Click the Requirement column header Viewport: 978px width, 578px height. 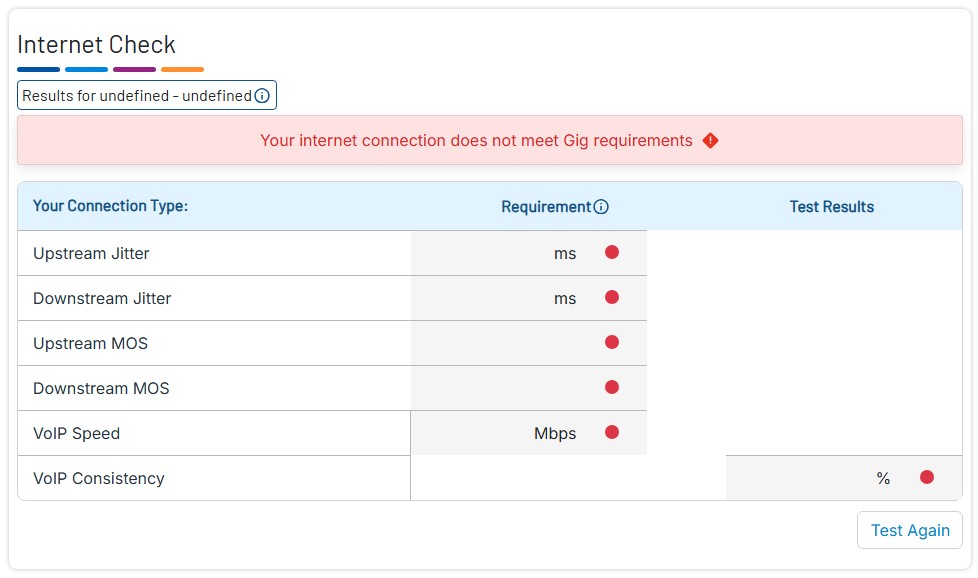click(x=547, y=206)
